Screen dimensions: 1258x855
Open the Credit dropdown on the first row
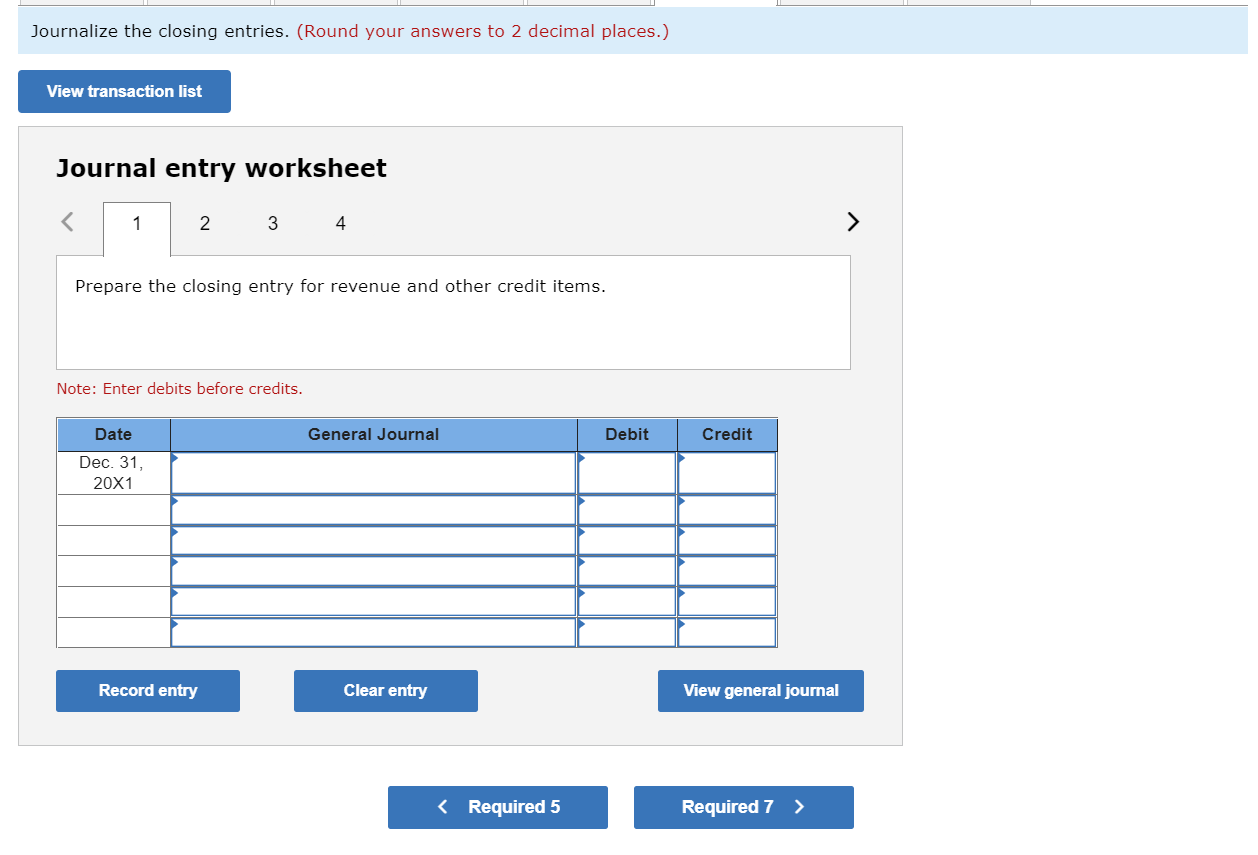(726, 472)
